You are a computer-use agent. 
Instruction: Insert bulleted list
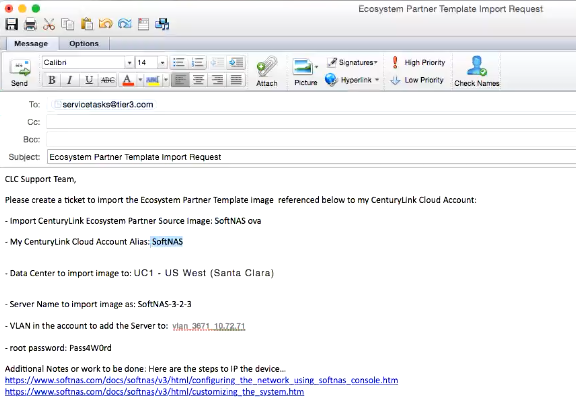pos(179,62)
